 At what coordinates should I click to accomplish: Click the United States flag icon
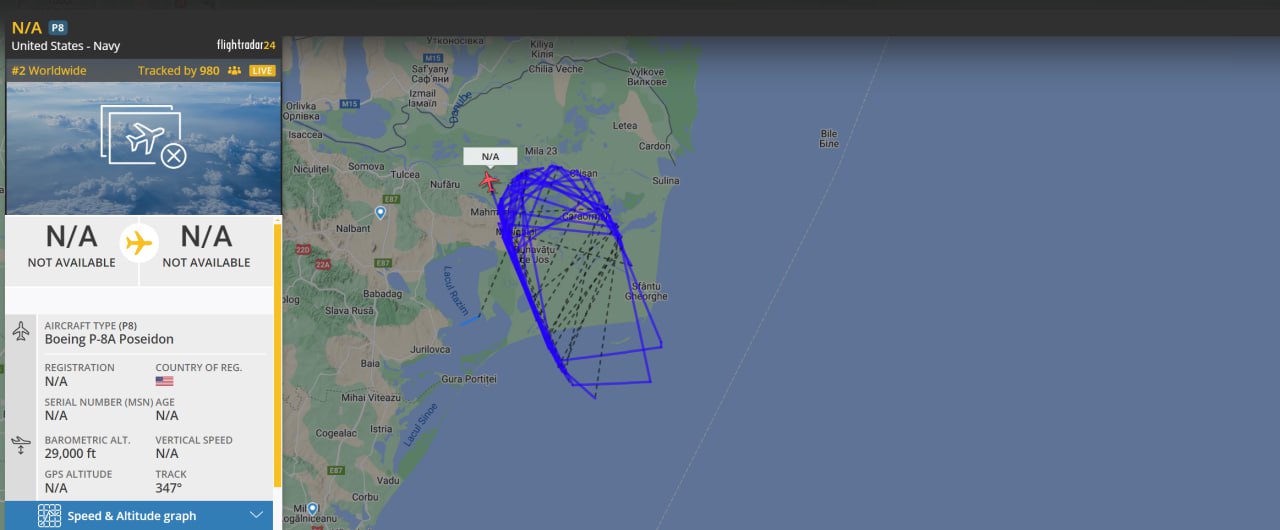pyautogui.click(x=164, y=381)
